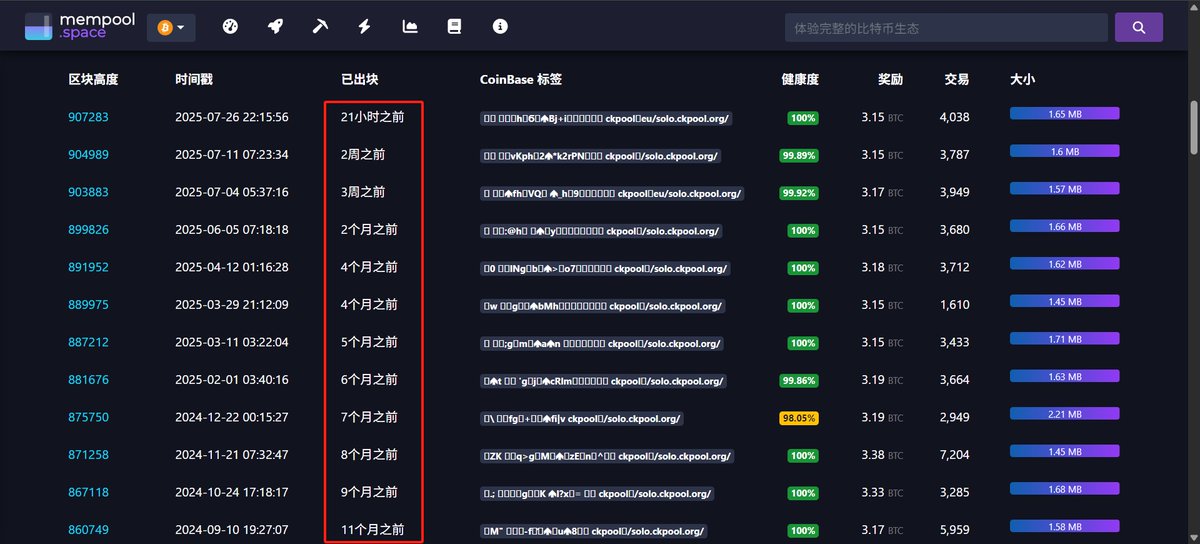Click timestamp 2024-09-10 19:27:07
The image size is (1200, 544).
(231, 530)
